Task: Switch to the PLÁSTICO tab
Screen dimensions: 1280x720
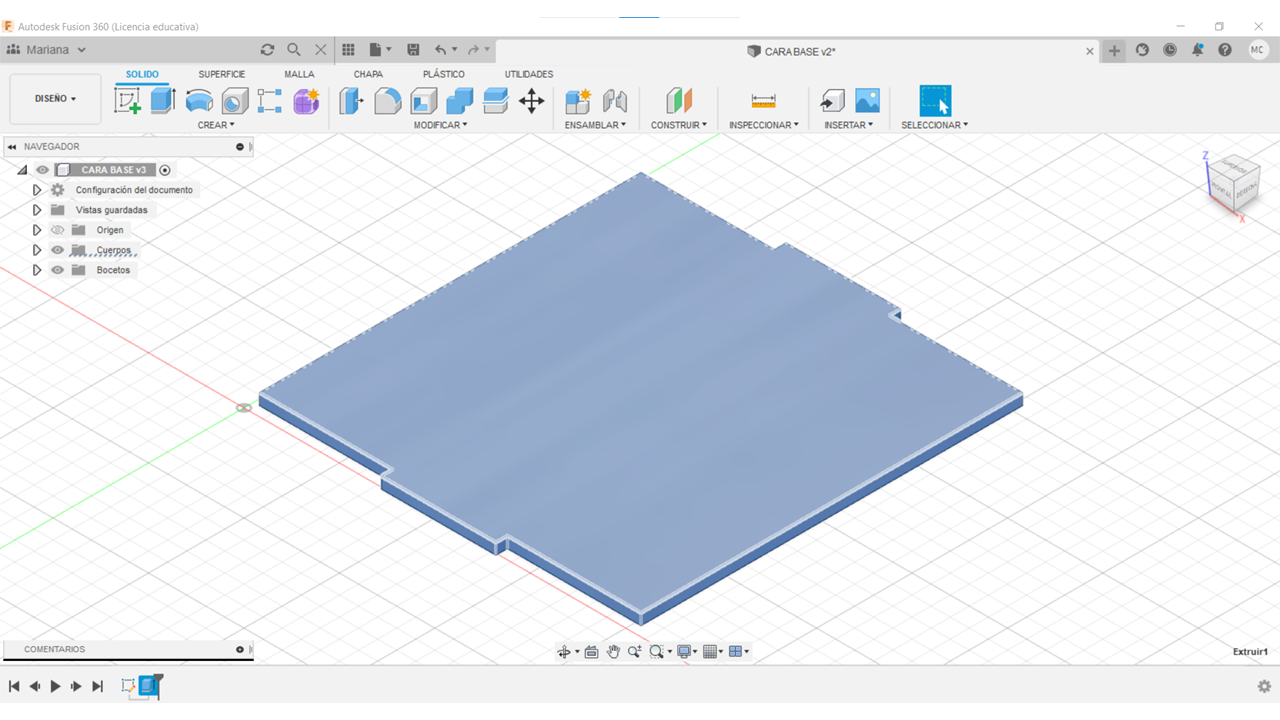Action: (x=444, y=74)
